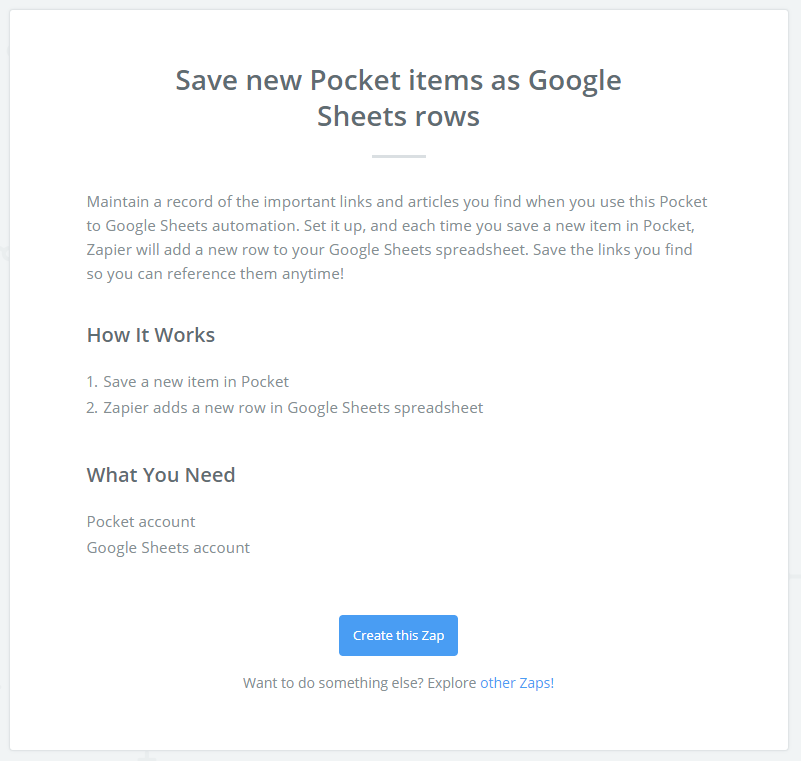Image resolution: width=801 pixels, height=761 pixels.
Task: Open the other Zaps! link
Action: [517, 683]
